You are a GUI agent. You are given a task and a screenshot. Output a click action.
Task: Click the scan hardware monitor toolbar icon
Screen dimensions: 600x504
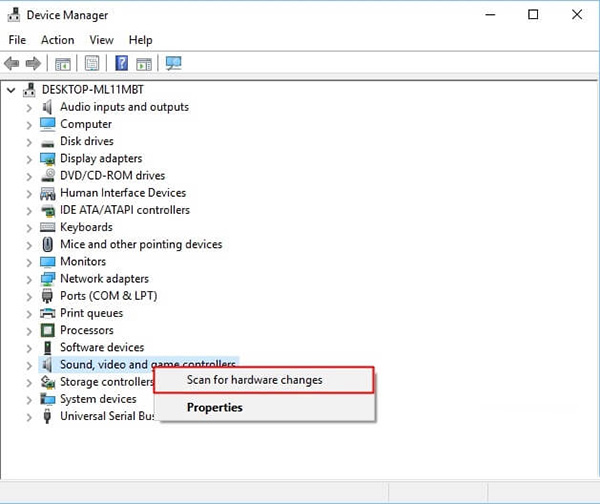tap(173, 64)
